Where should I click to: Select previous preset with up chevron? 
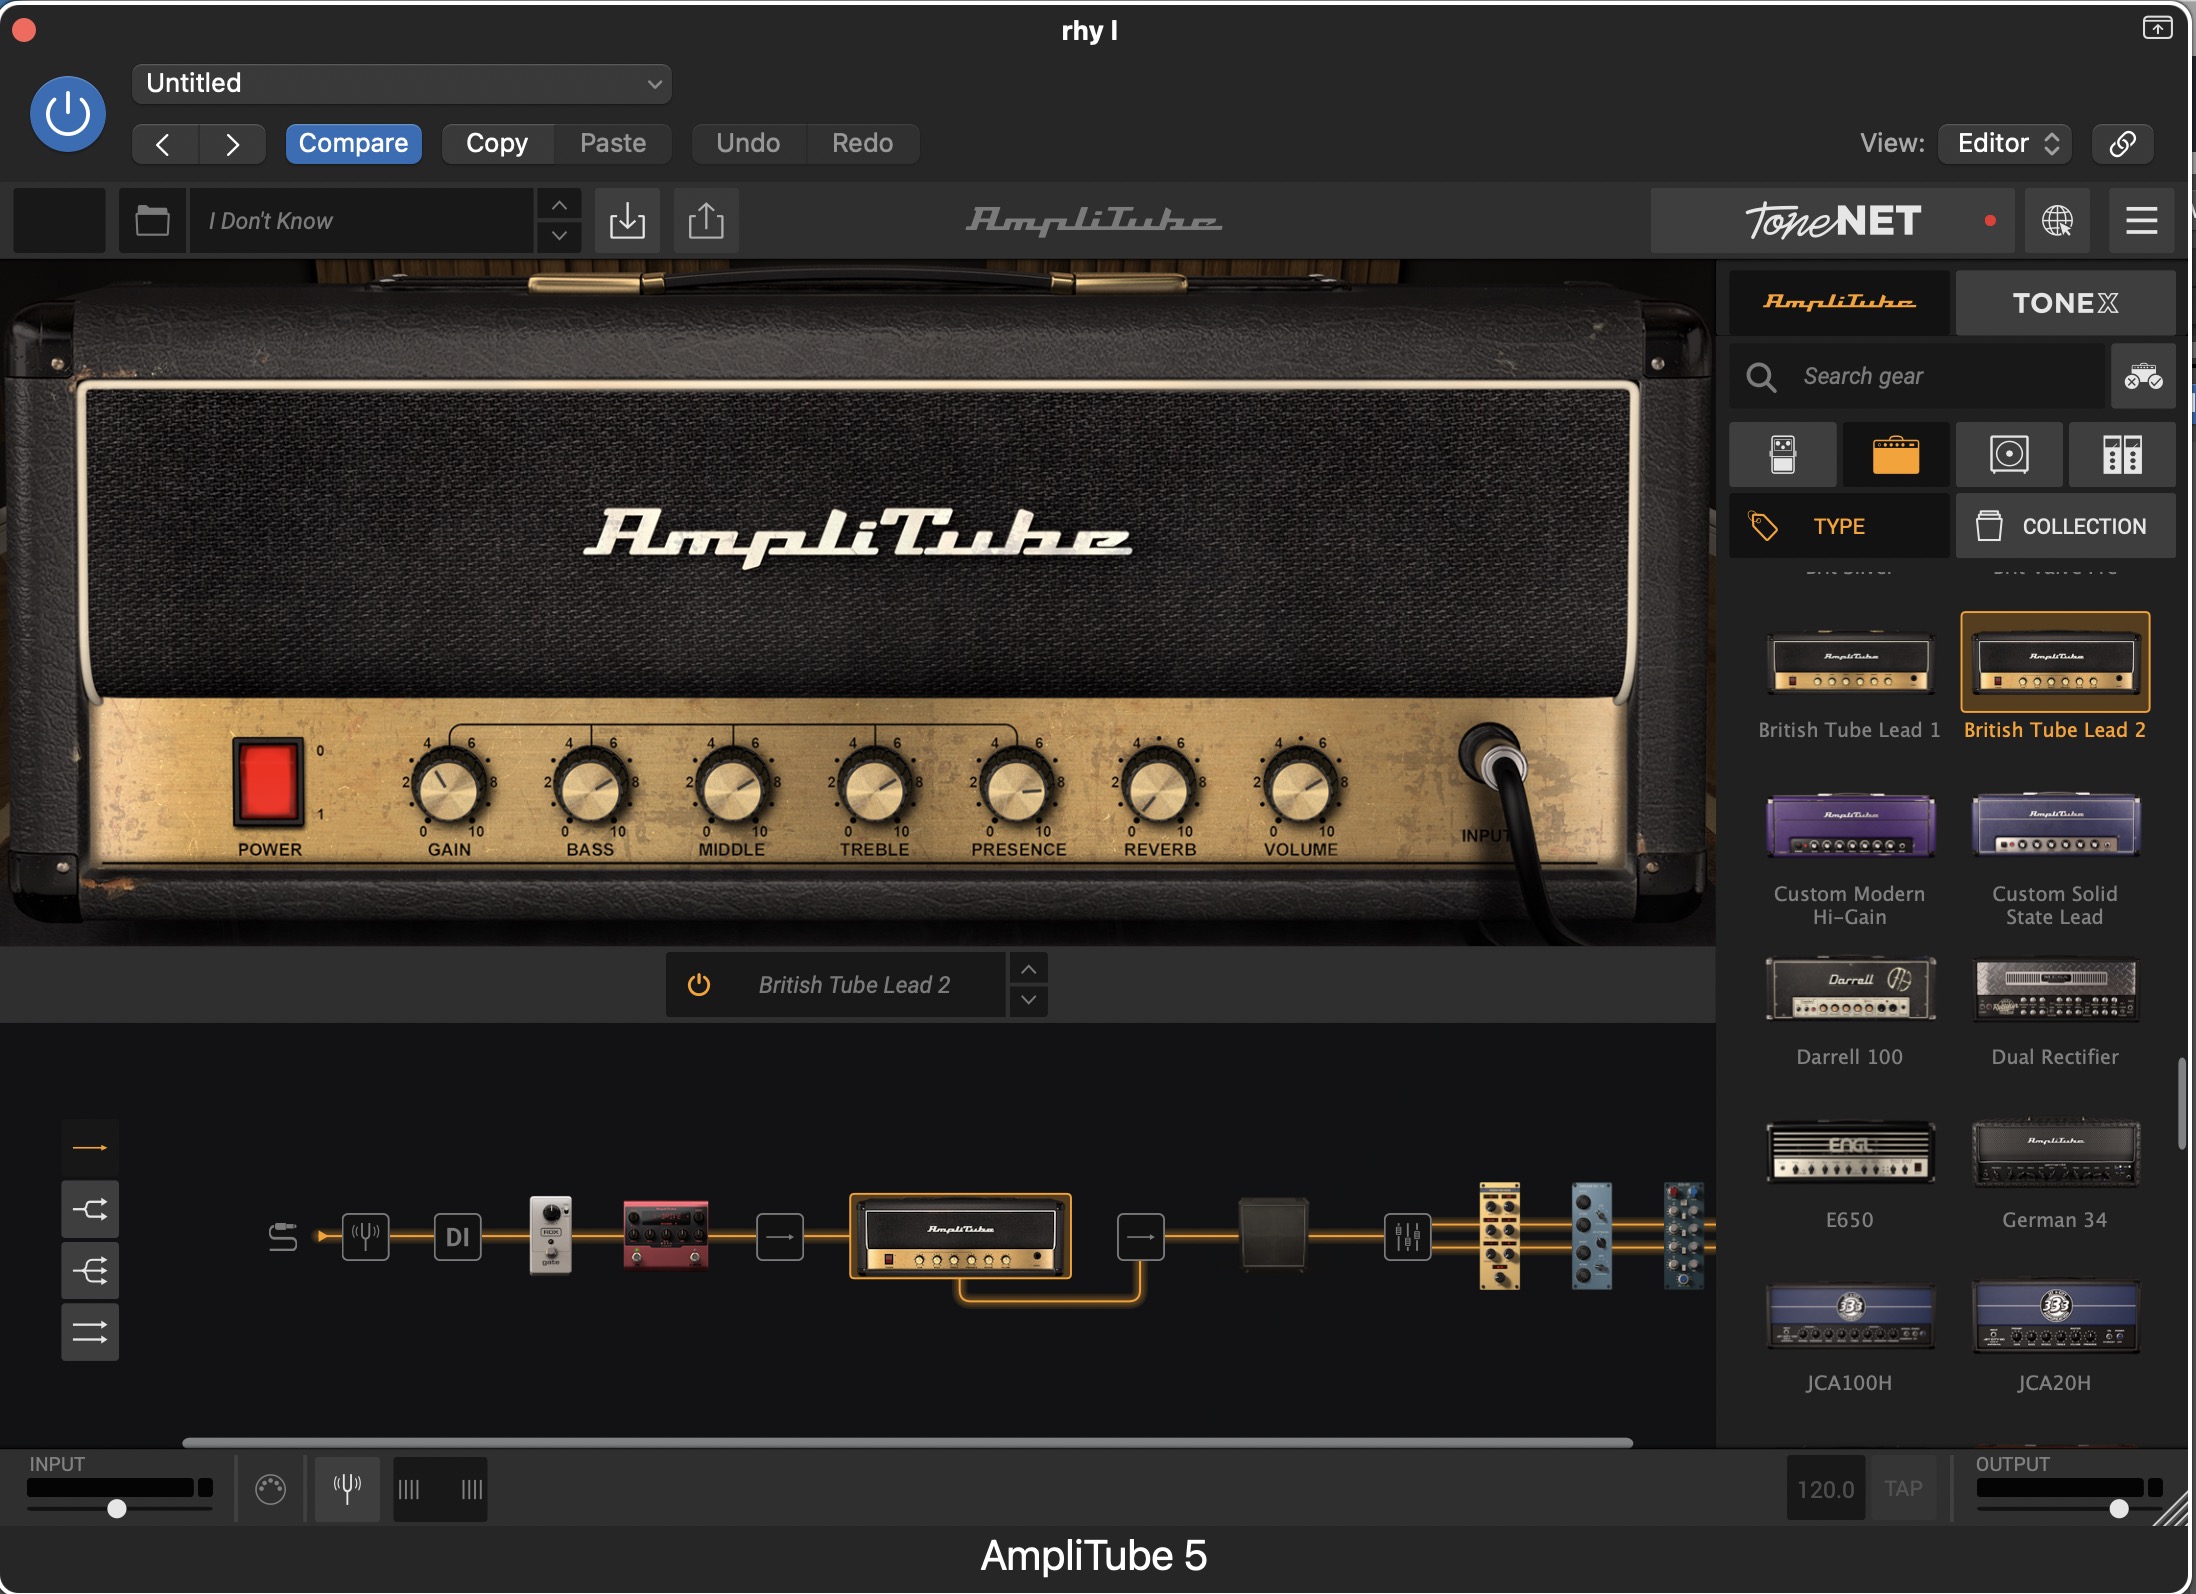coord(559,205)
